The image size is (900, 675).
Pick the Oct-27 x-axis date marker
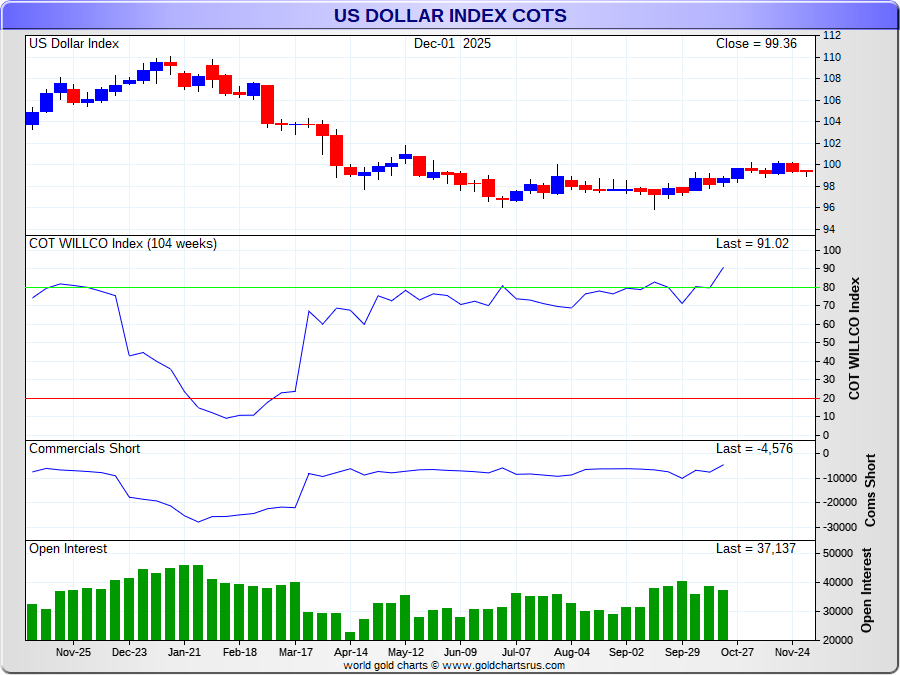coord(737,651)
